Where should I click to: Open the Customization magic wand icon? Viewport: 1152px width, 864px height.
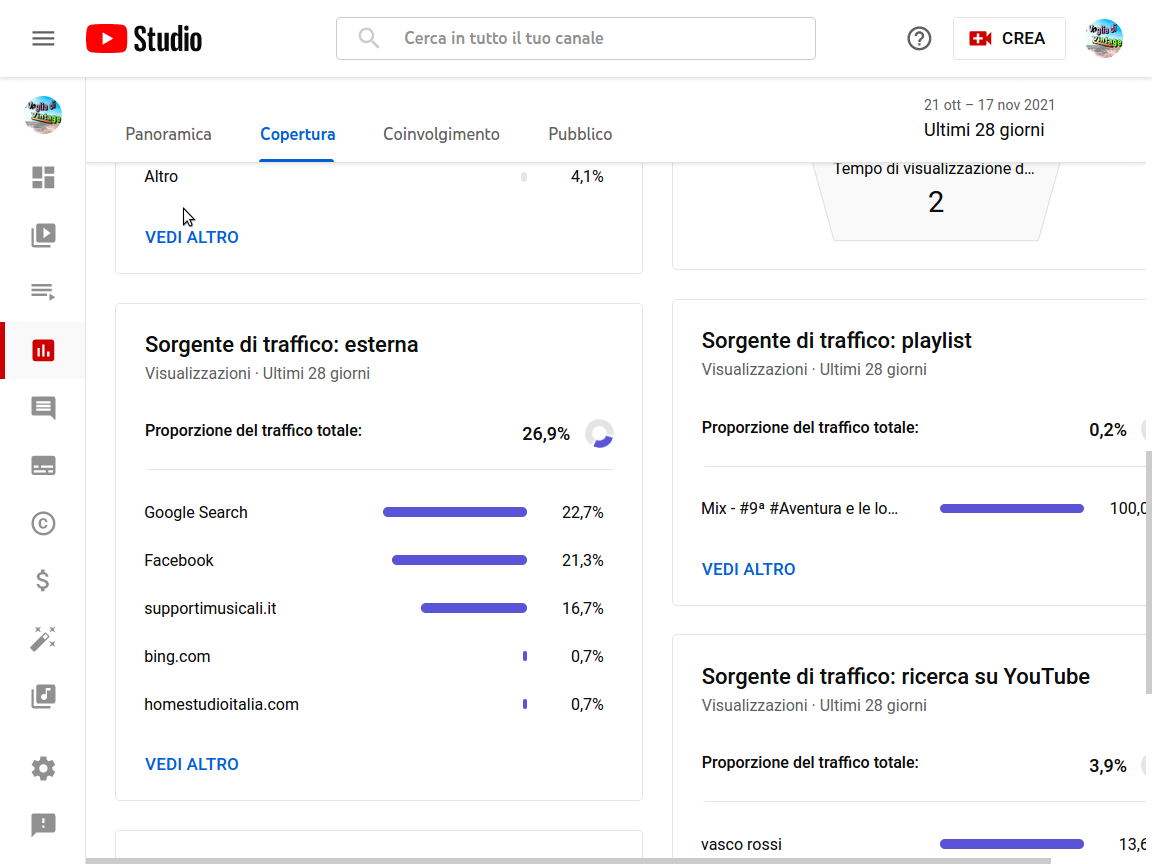(43, 638)
